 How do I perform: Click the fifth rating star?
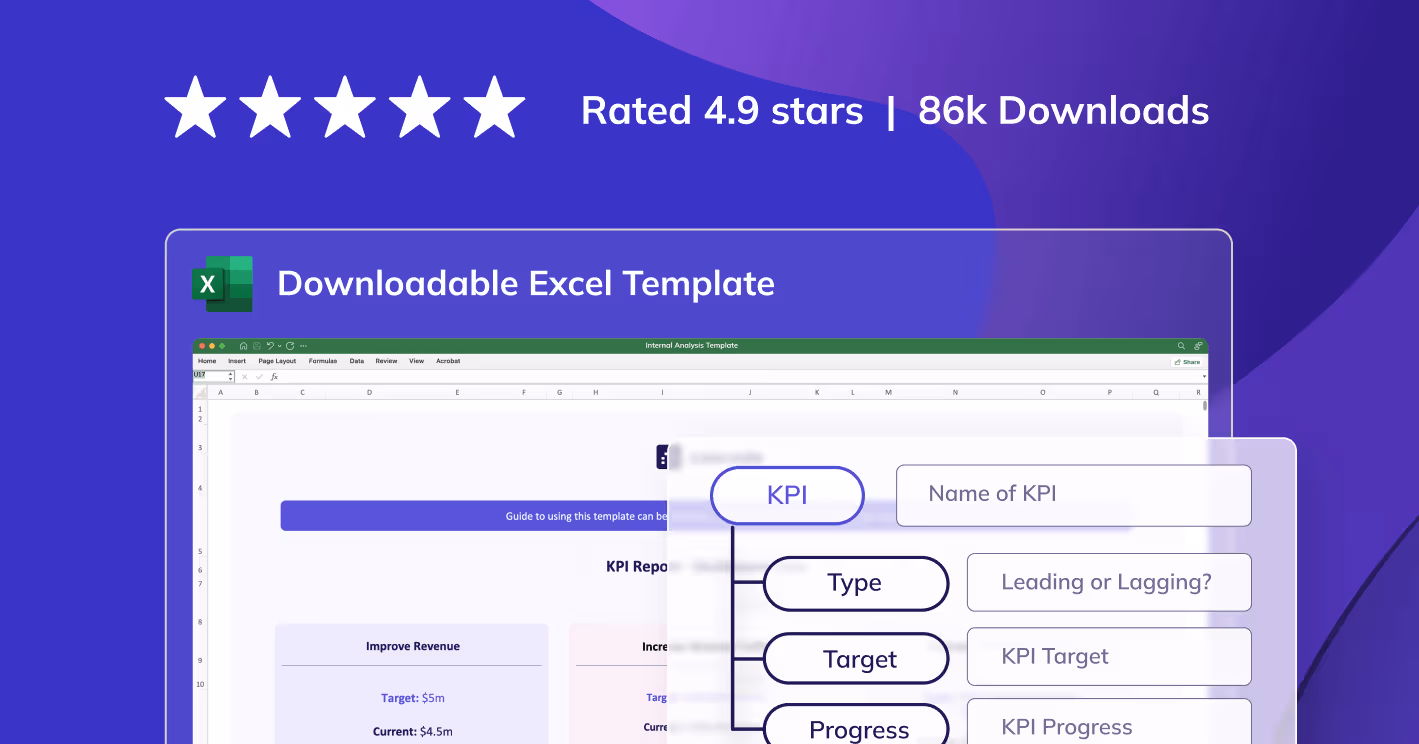click(494, 106)
